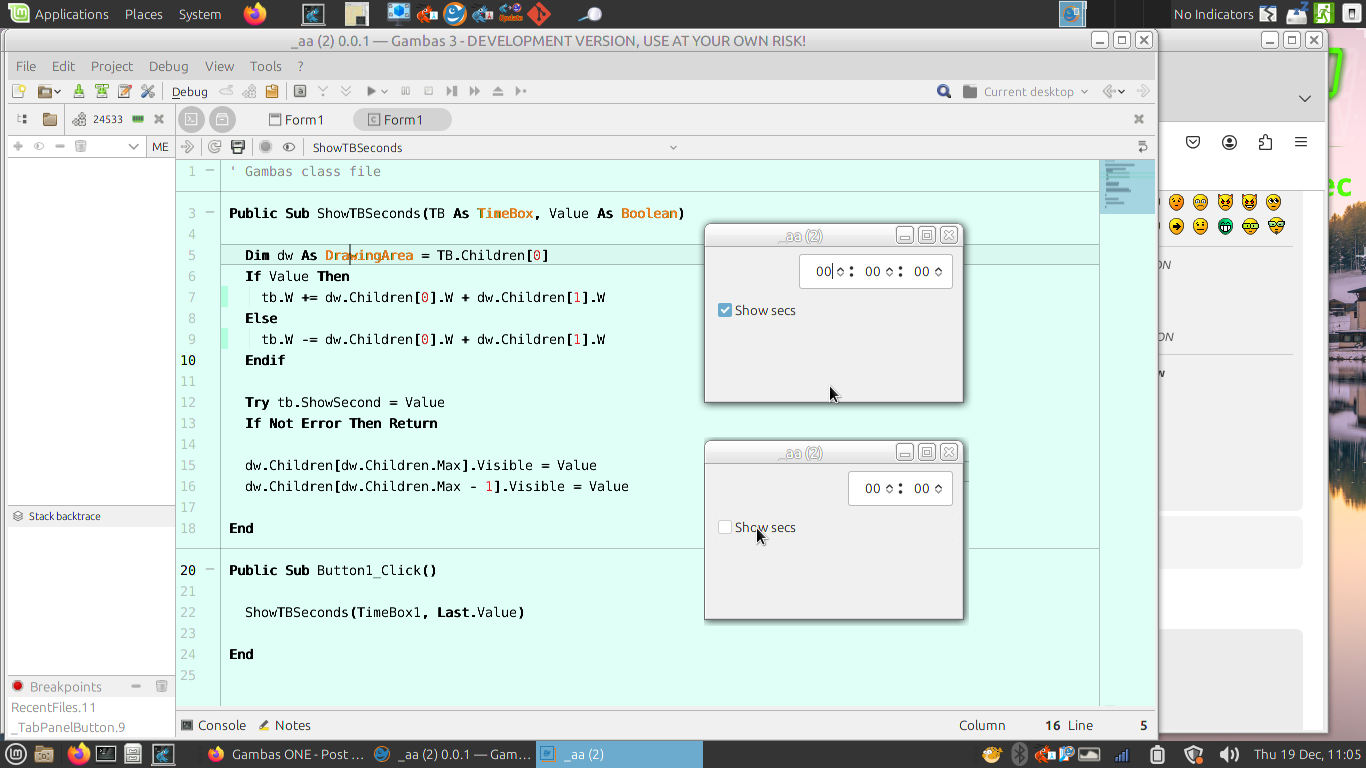This screenshot has width=1366, height=768.
Task: Check the unchecked Show secs checkbox
Action: pos(725,527)
